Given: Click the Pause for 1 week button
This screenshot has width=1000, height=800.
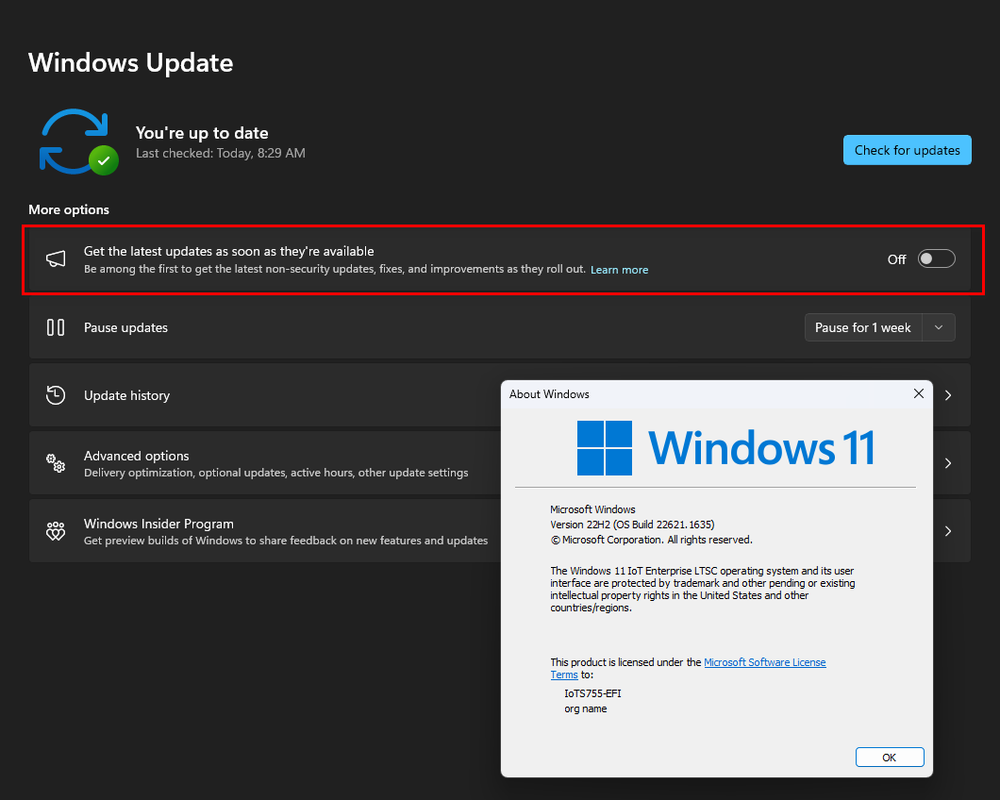Looking at the screenshot, I should pyautogui.click(x=863, y=327).
